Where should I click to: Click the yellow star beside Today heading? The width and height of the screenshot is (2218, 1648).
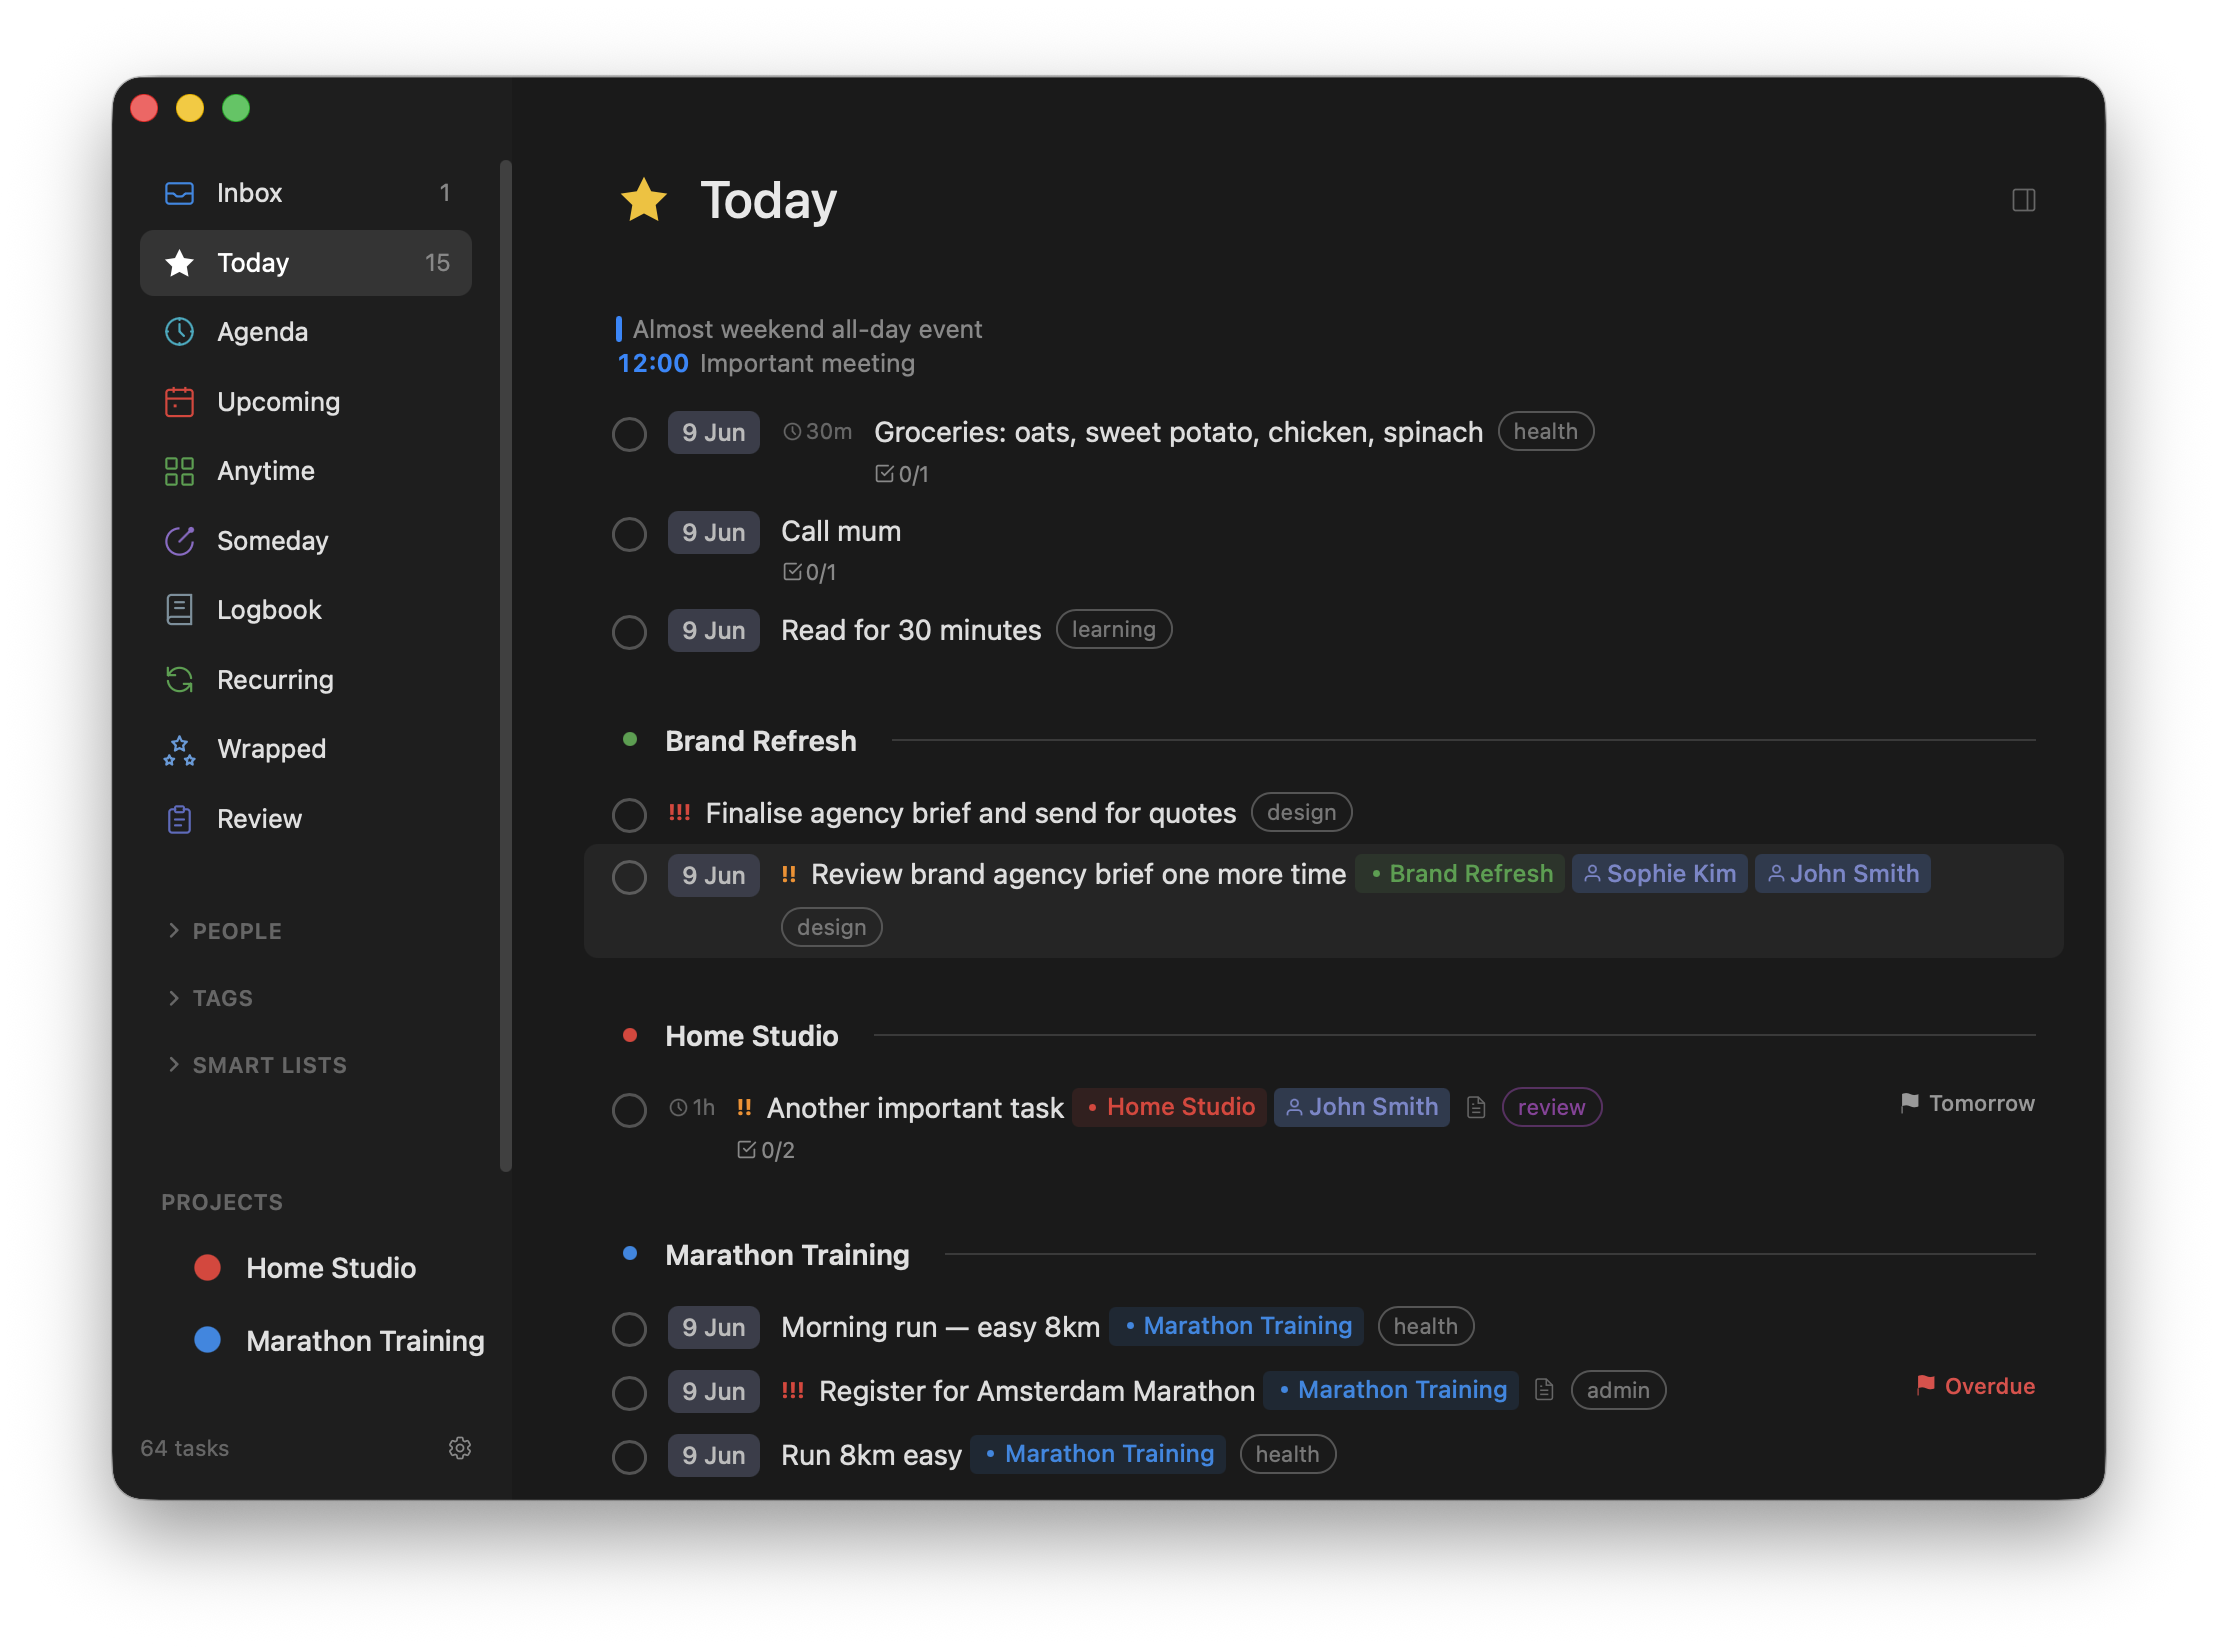tap(644, 199)
